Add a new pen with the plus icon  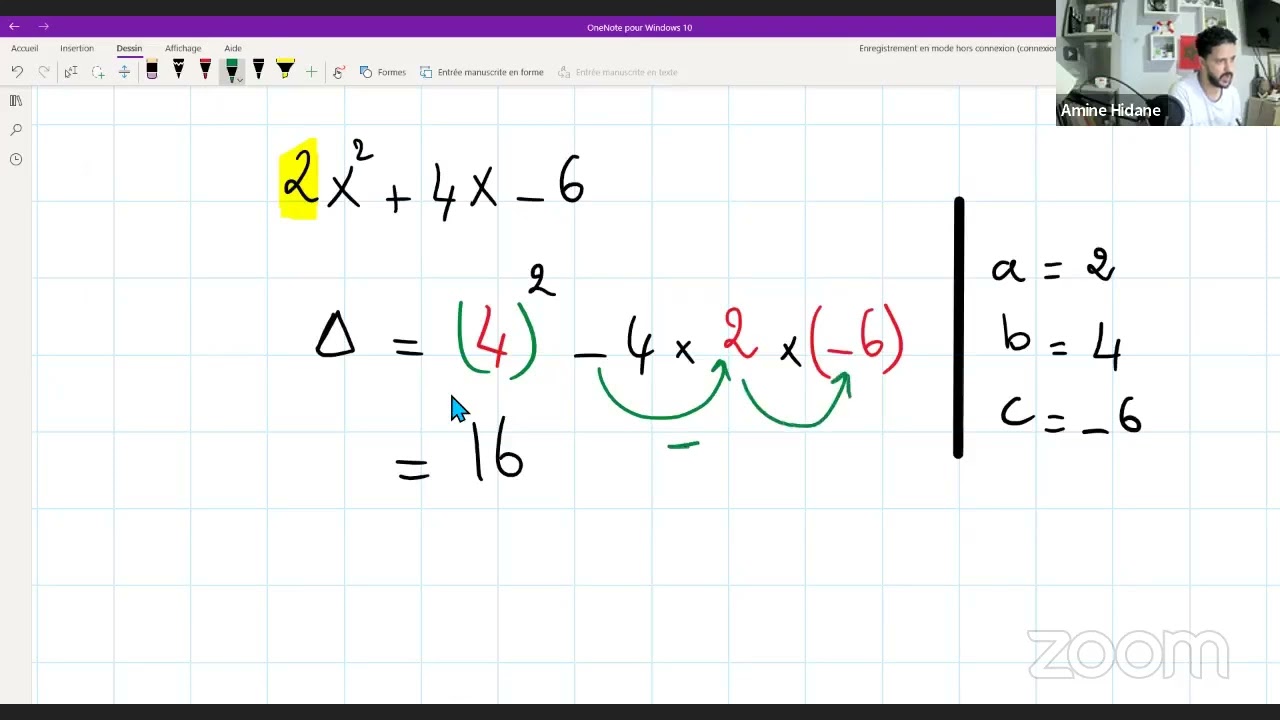coord(312,72)
